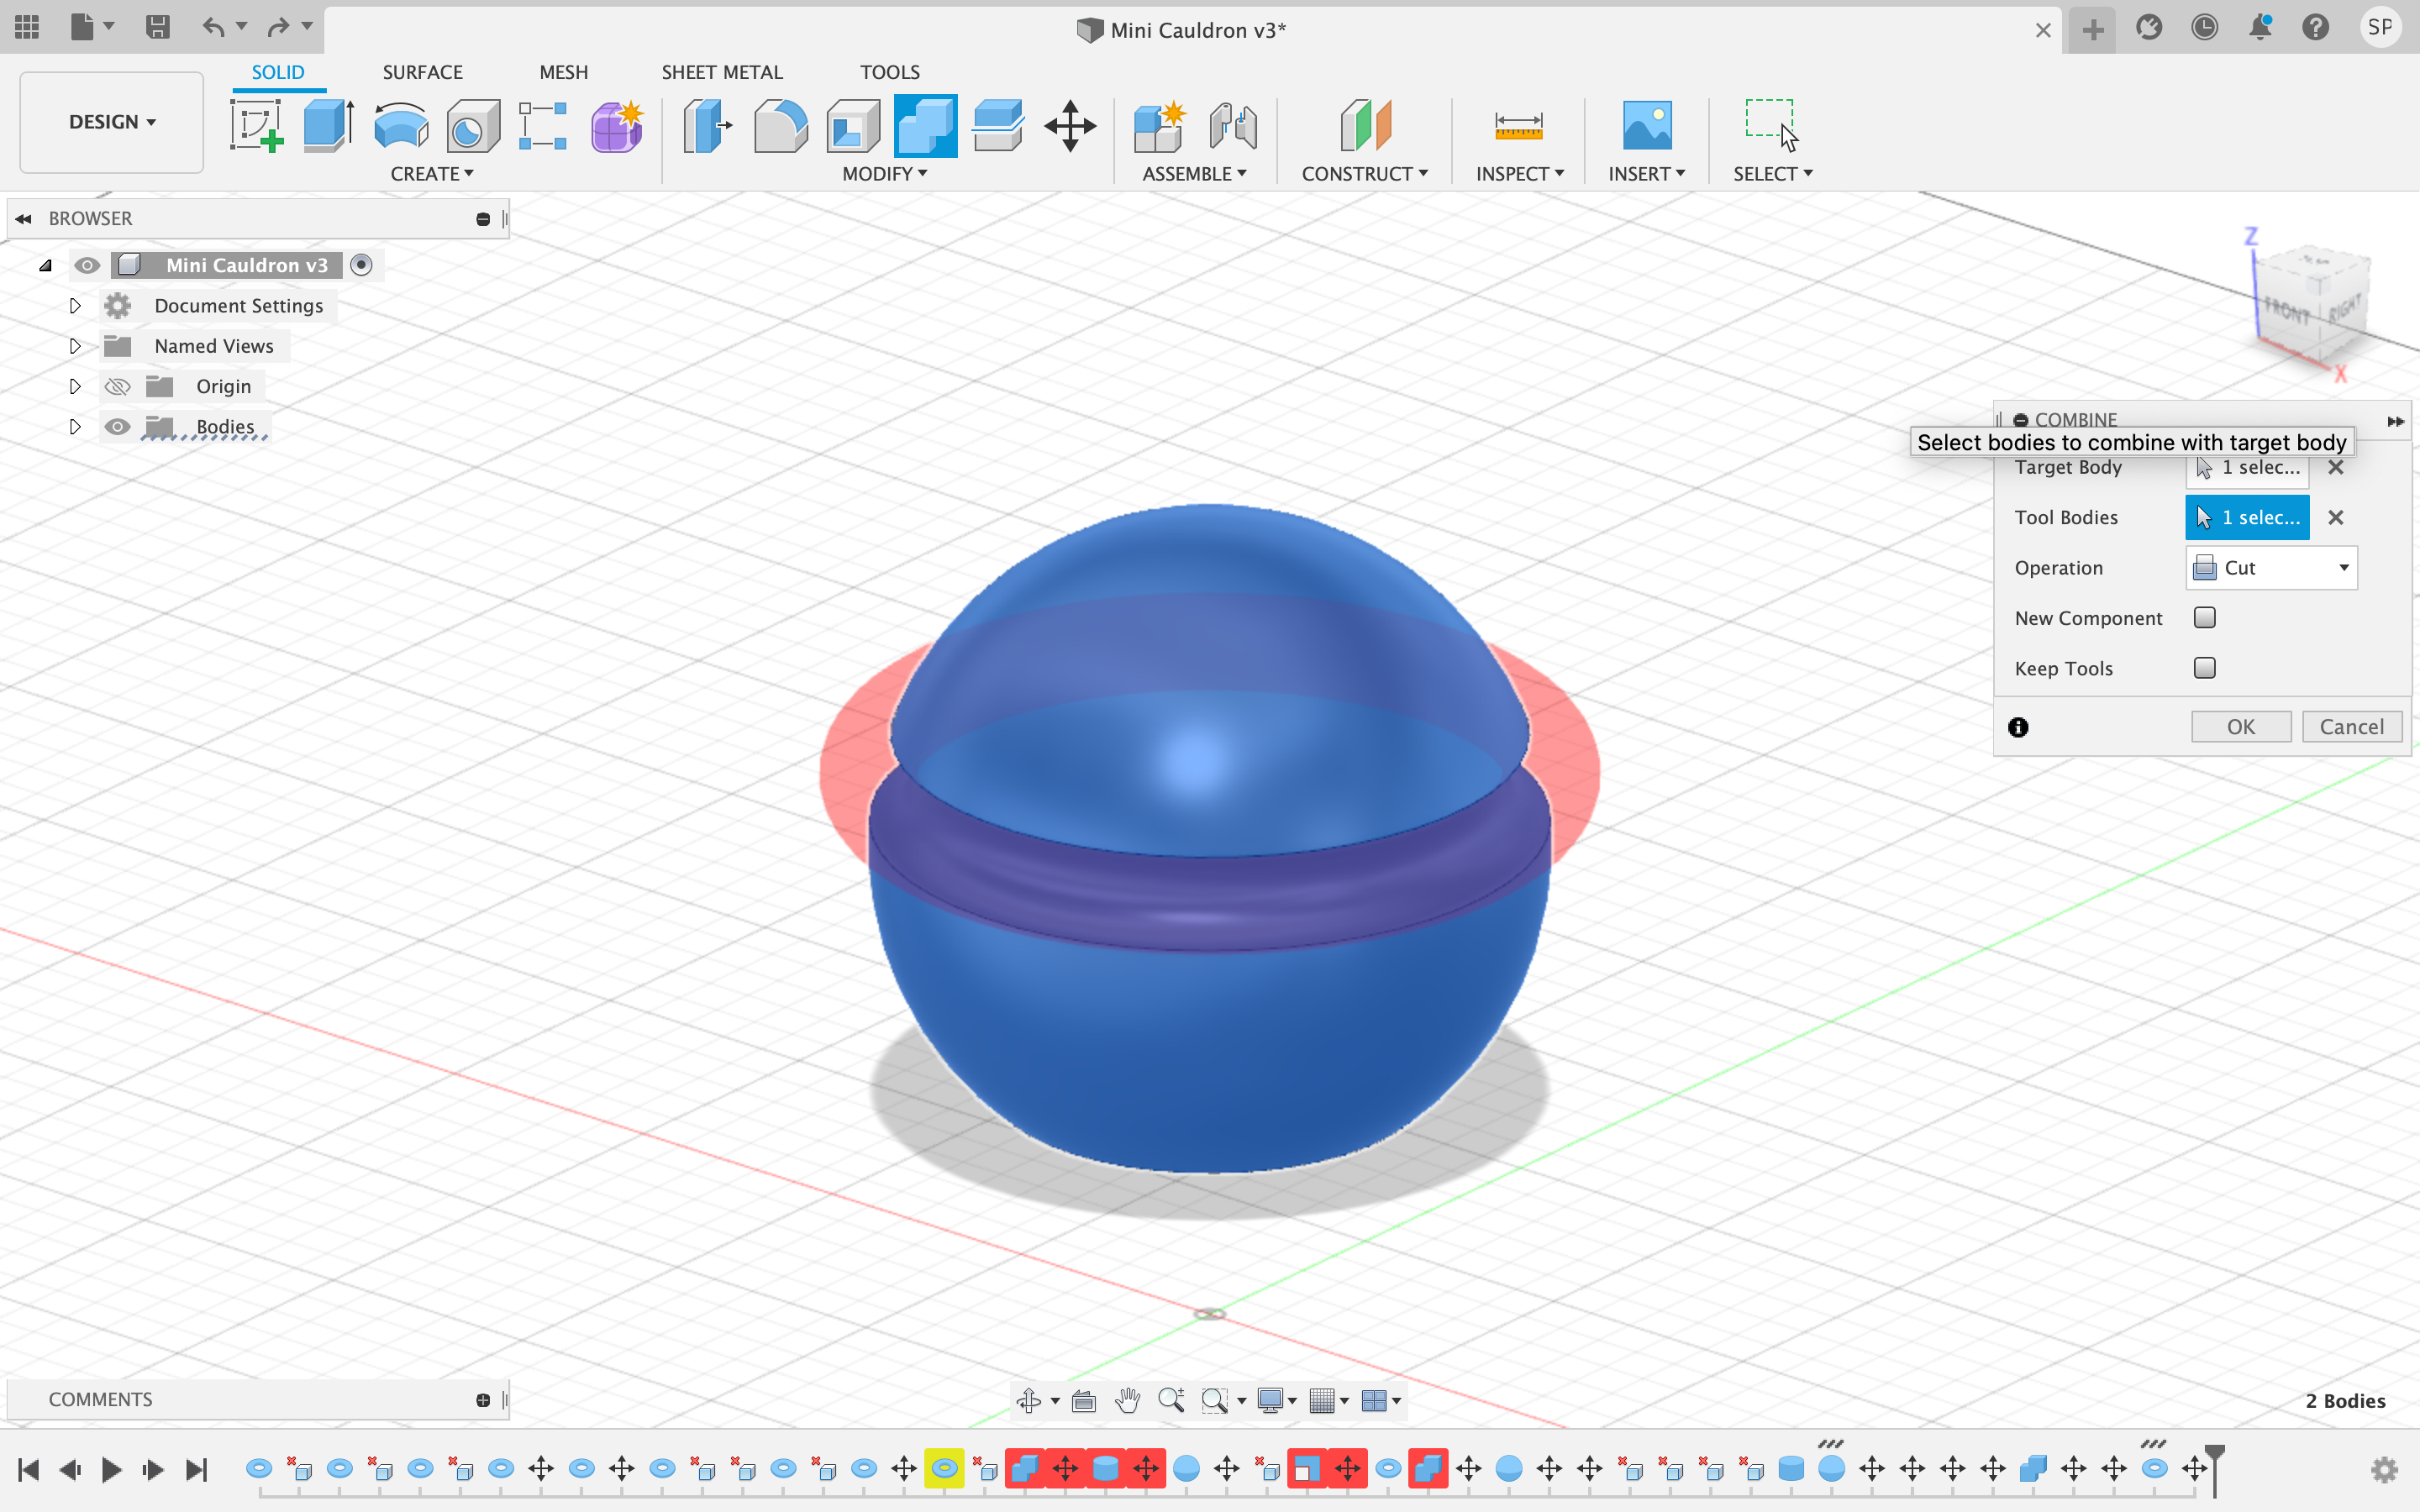
Task: Switch to the SHEET METAL tab
Action: click(x=722, y=72)
